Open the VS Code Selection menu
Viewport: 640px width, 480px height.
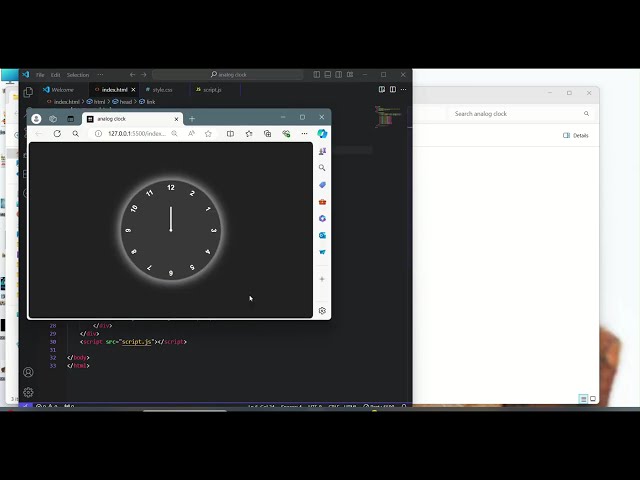click(x=78, y=75)
